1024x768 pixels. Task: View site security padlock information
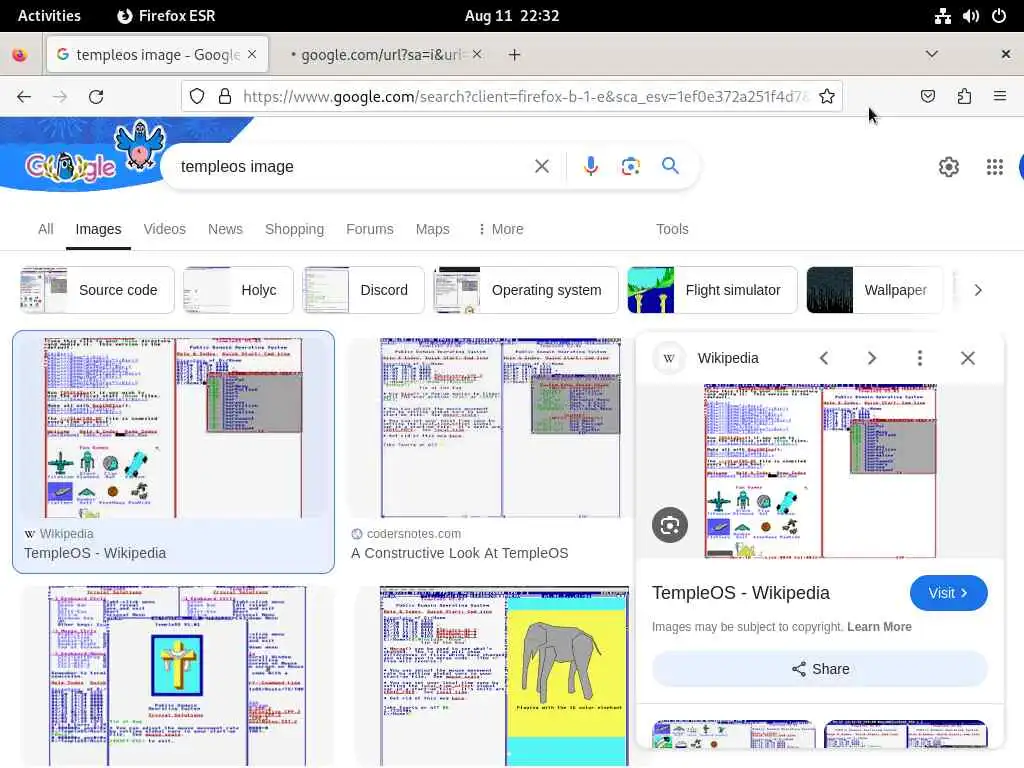[225, 97]
